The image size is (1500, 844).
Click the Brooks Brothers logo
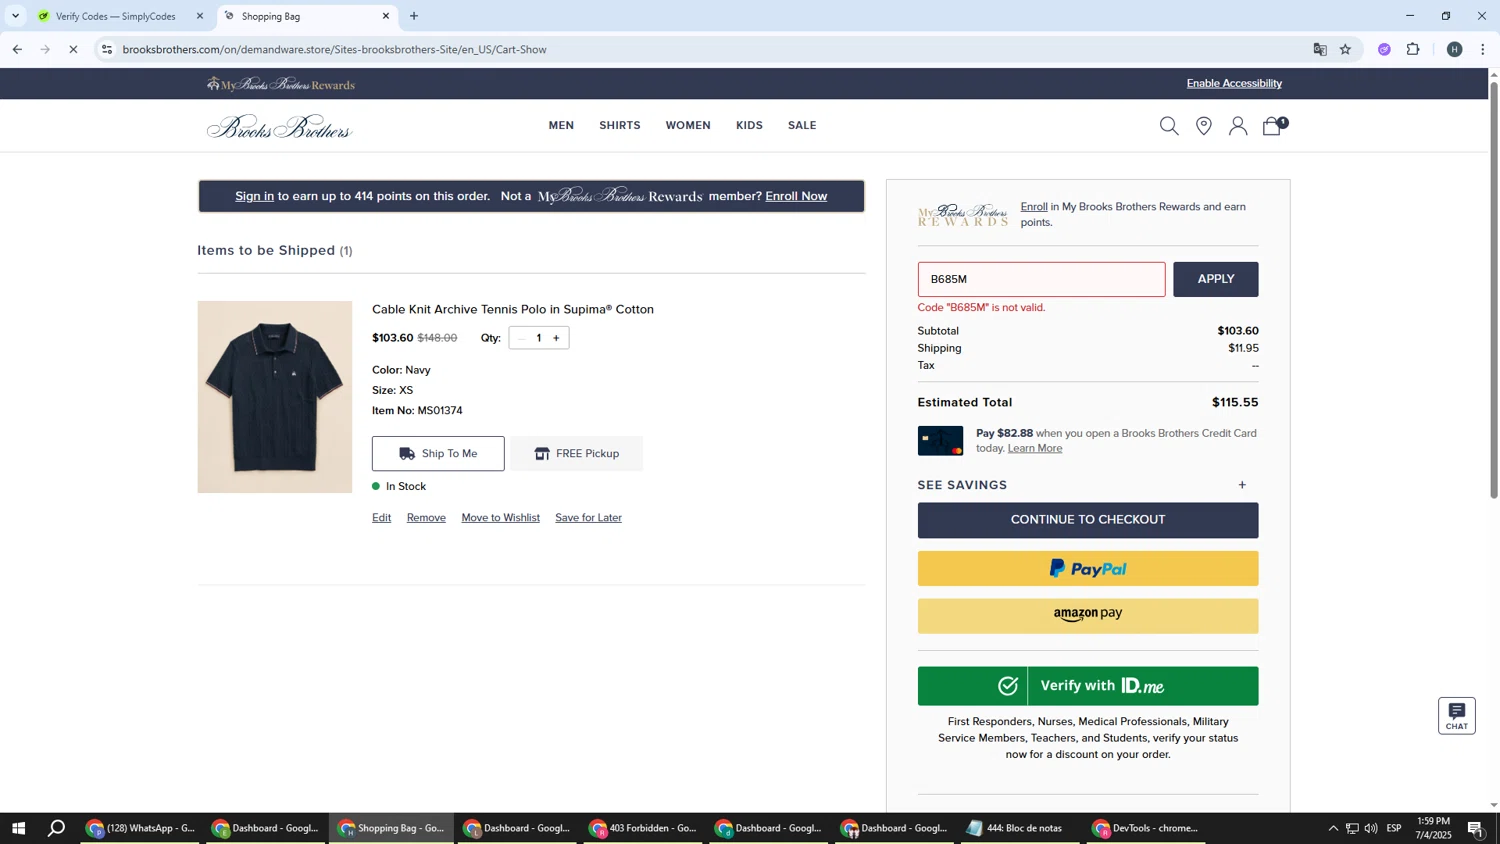[280, 127]
